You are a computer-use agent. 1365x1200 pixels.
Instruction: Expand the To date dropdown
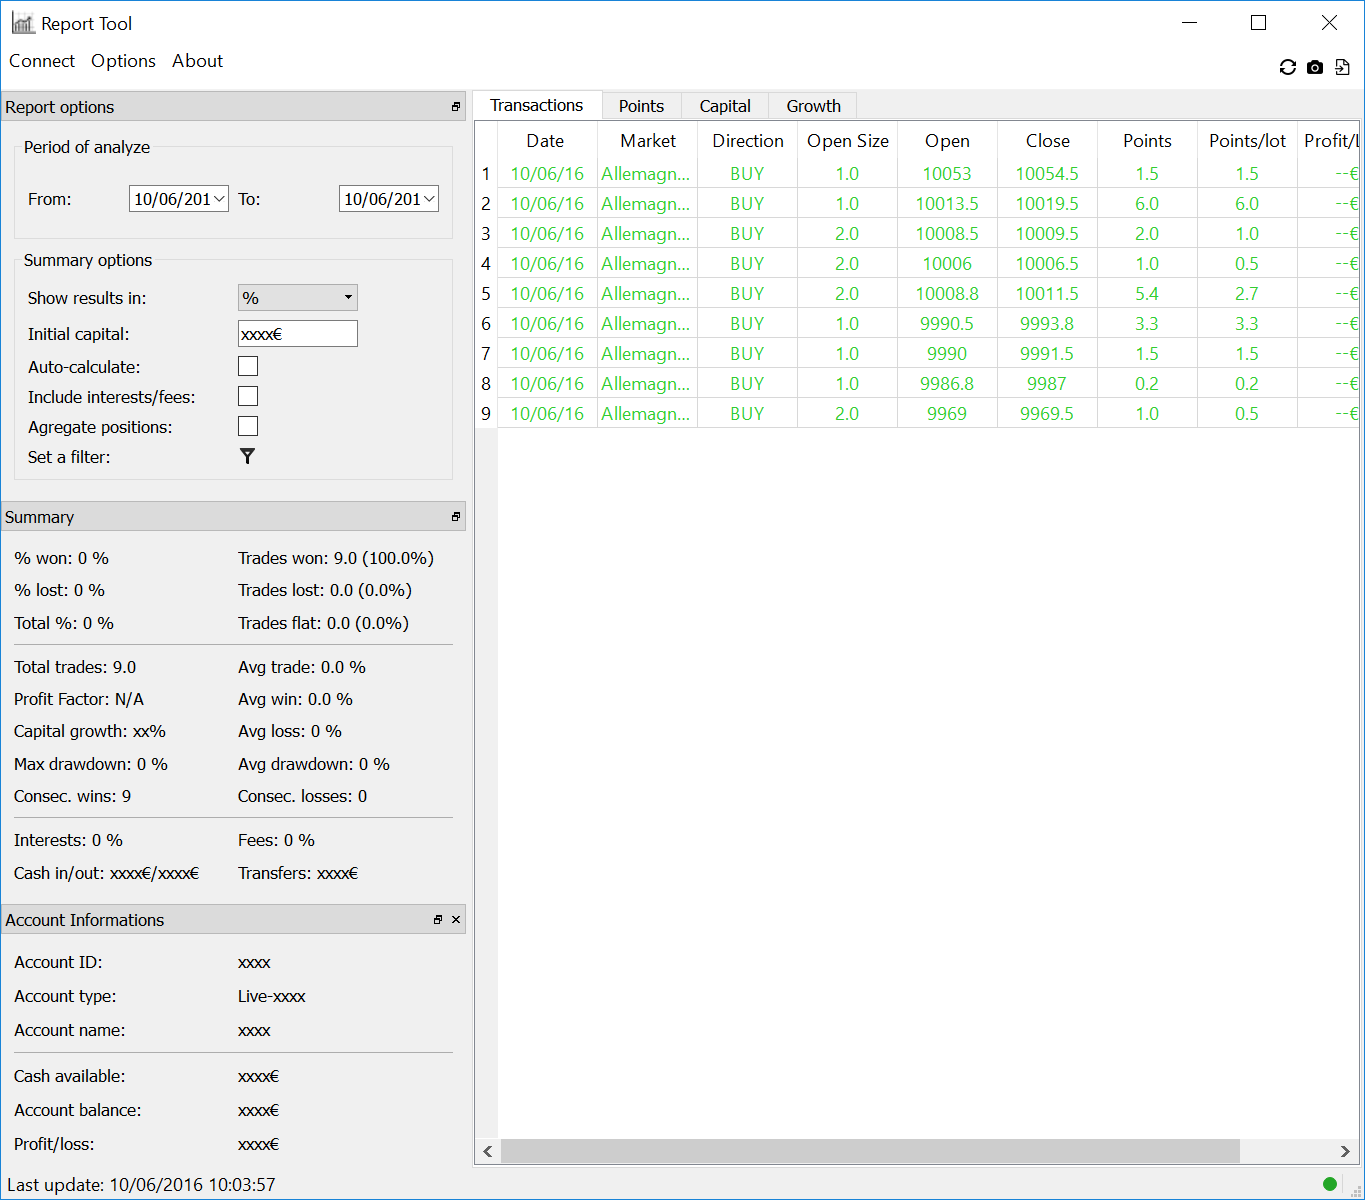coord(429,199)
